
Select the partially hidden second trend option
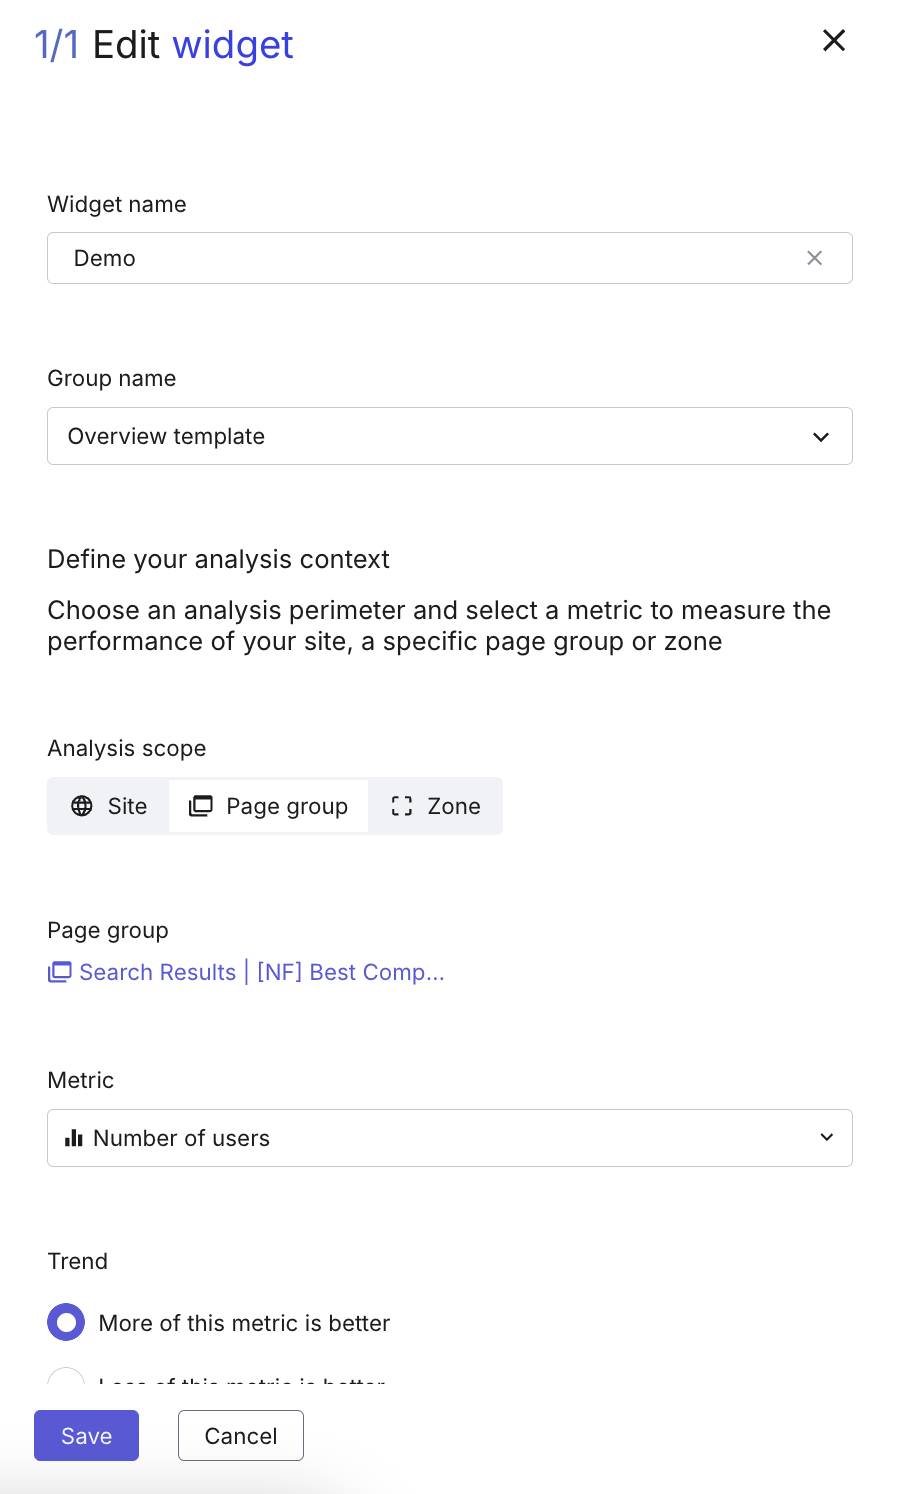pos(66,1380)
